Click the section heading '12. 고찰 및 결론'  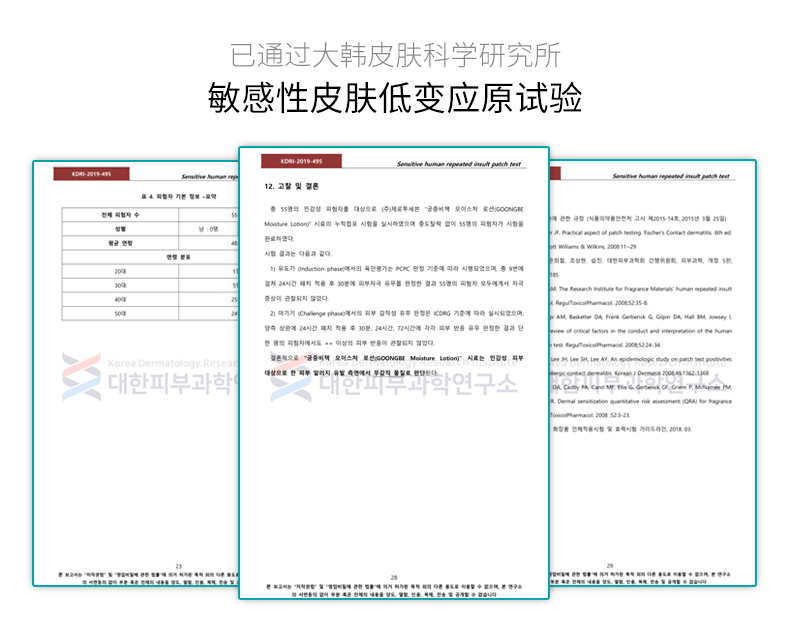point(291,186)
